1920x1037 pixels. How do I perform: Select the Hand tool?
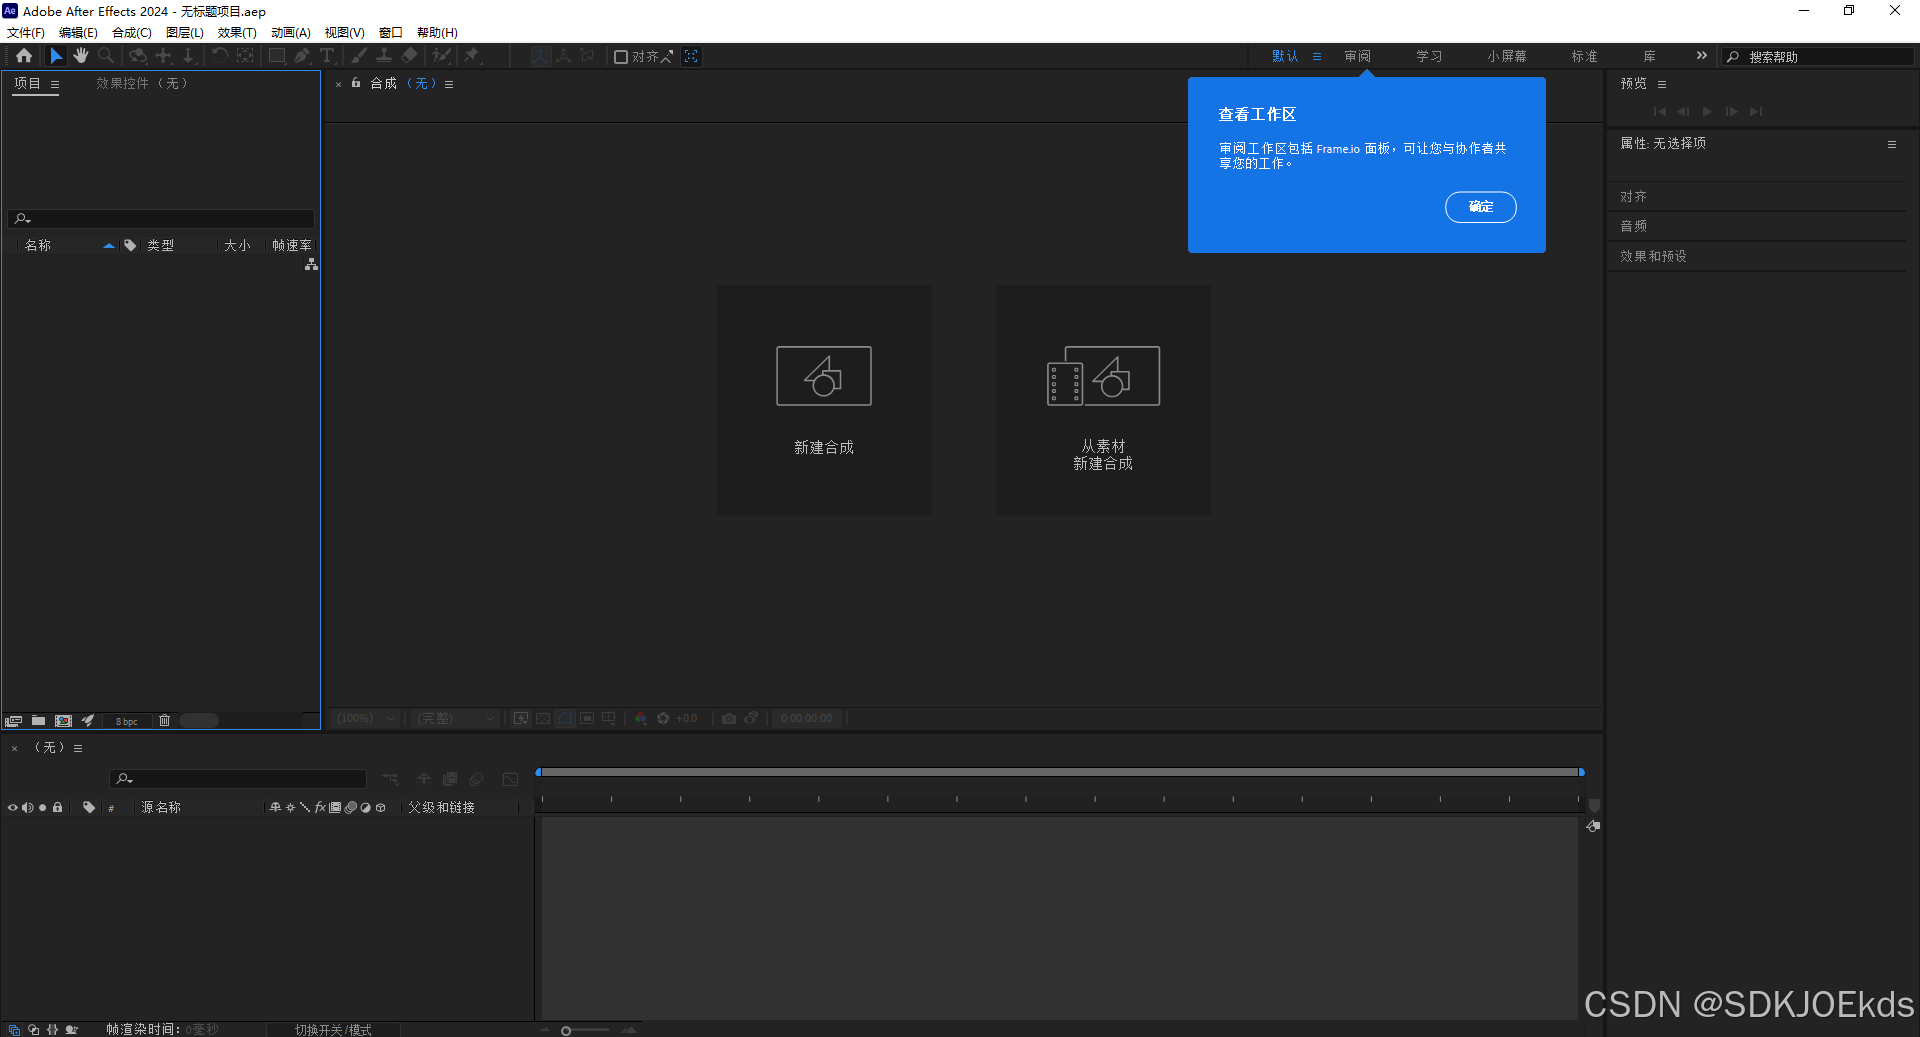pos(81,56)
